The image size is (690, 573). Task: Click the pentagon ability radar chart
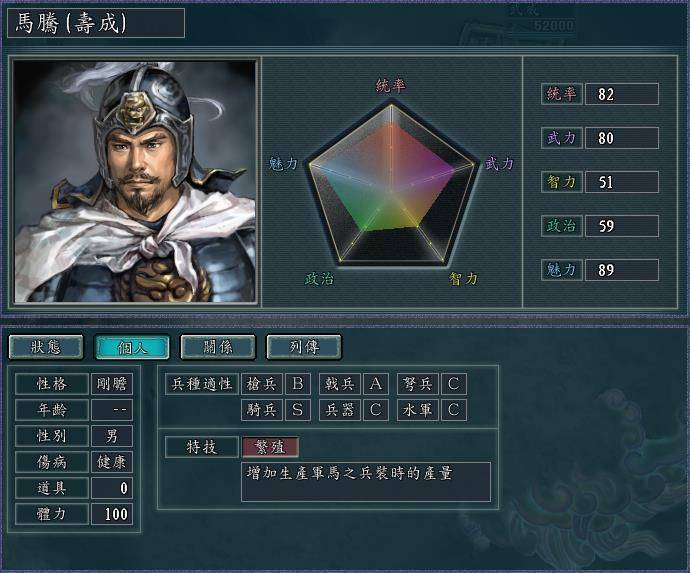tap(391, 185)
